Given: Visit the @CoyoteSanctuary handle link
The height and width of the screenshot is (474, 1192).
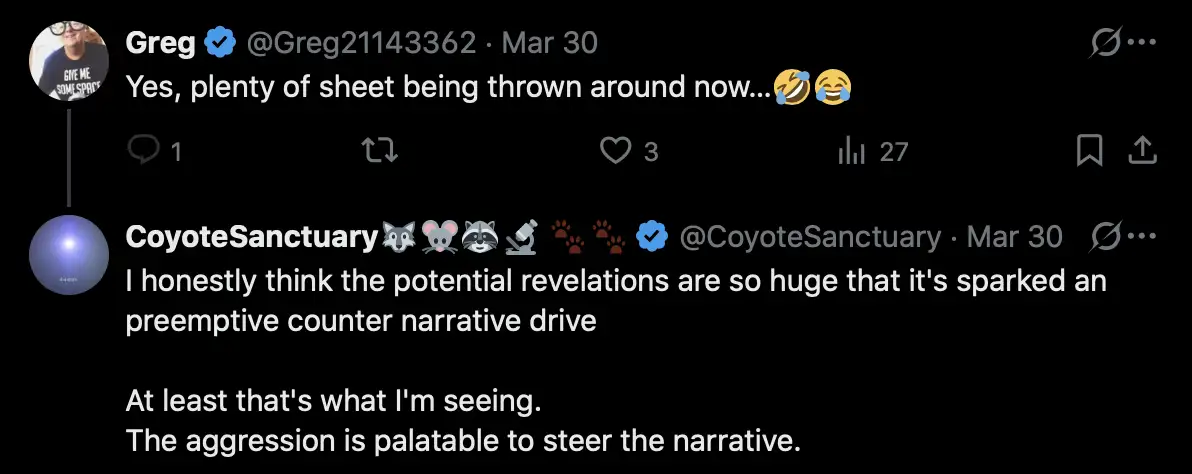Looking at the screenshot, I should (810, 237).
